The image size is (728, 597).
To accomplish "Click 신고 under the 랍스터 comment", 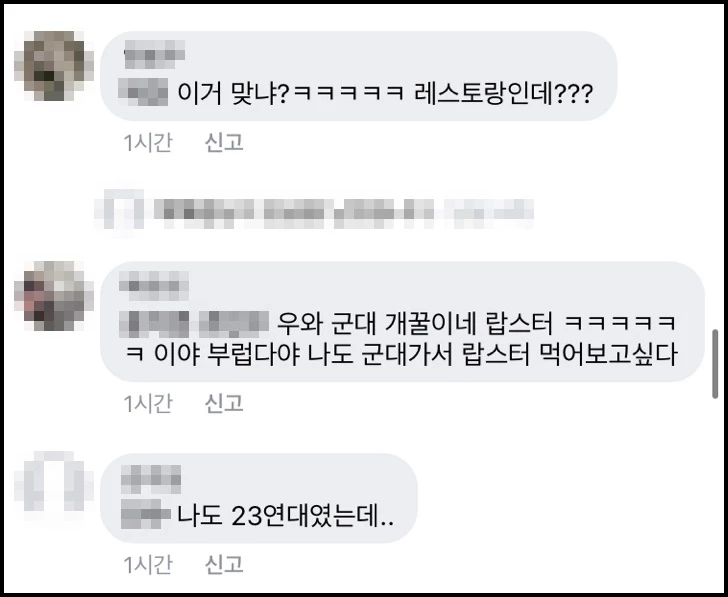I will [224, 403].
